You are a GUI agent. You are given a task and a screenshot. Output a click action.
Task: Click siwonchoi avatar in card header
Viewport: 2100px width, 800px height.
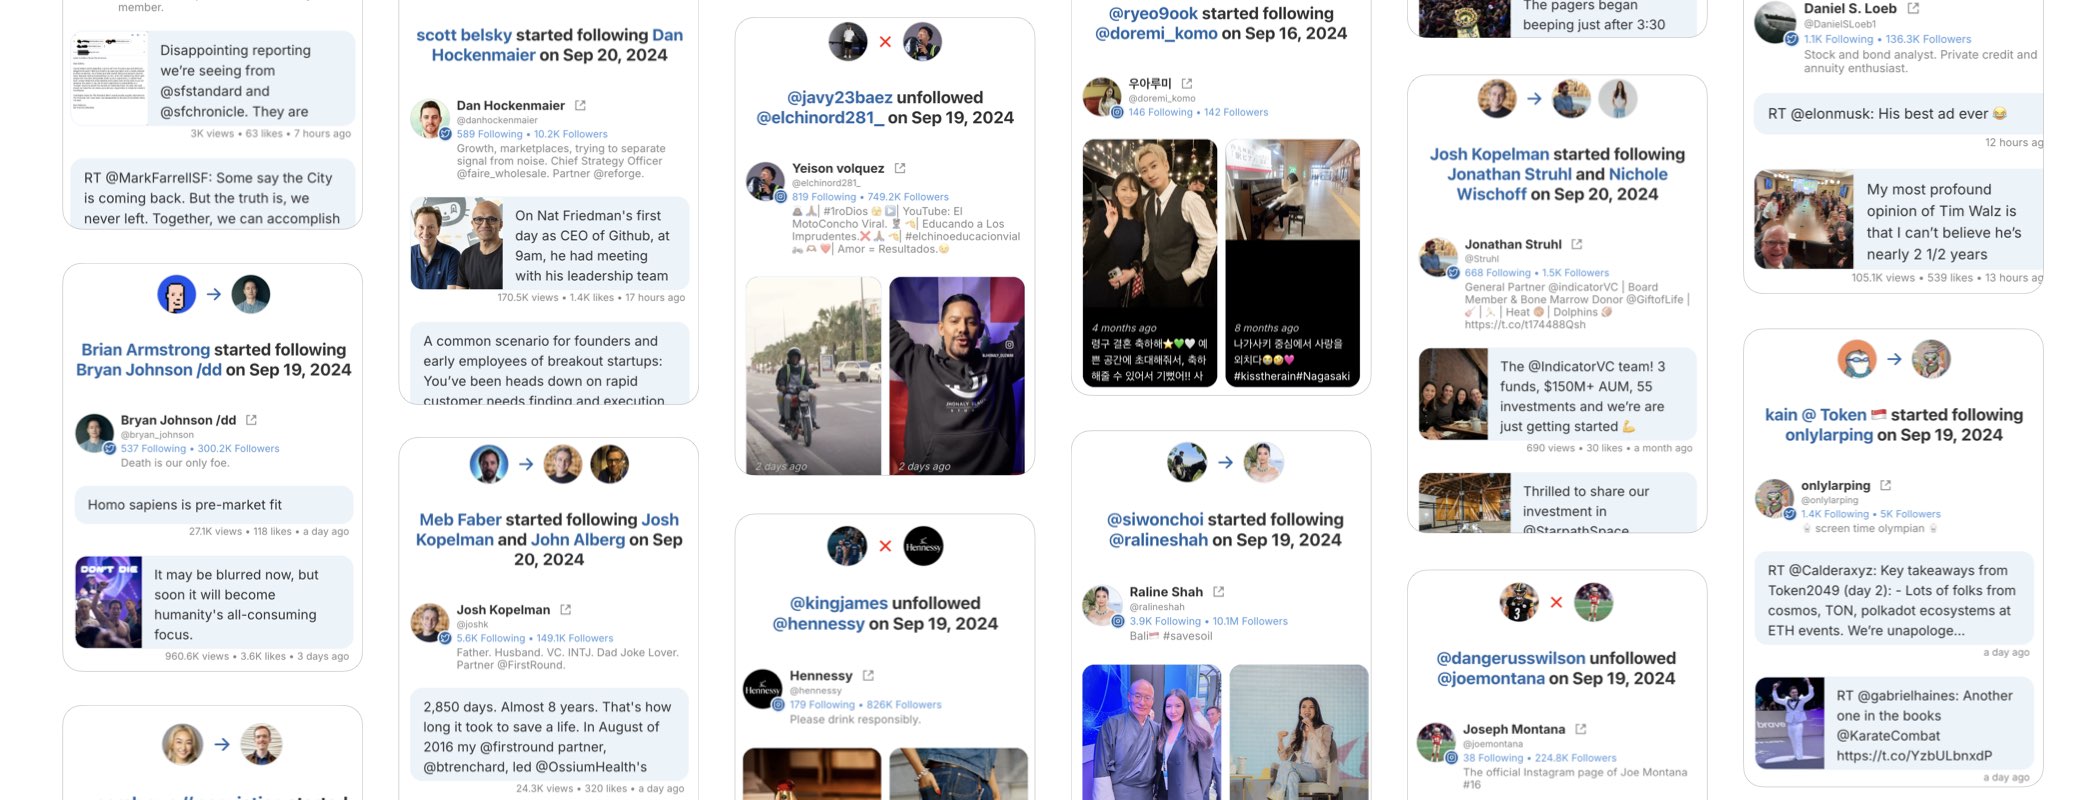(1187, 462)
